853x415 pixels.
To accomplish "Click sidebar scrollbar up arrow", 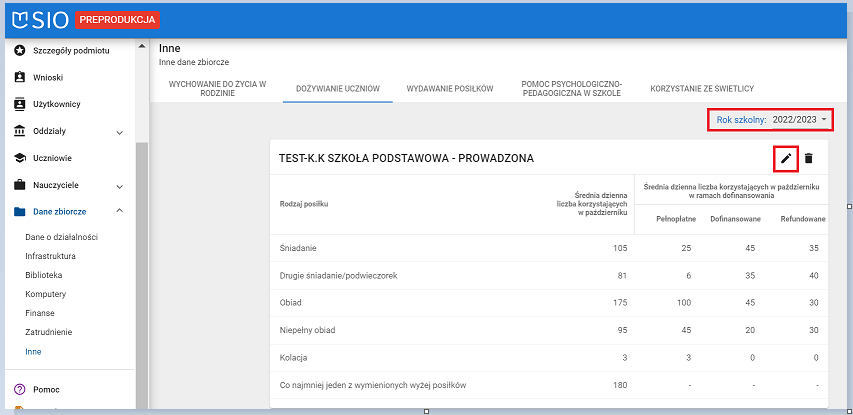I will click(141, 45).
